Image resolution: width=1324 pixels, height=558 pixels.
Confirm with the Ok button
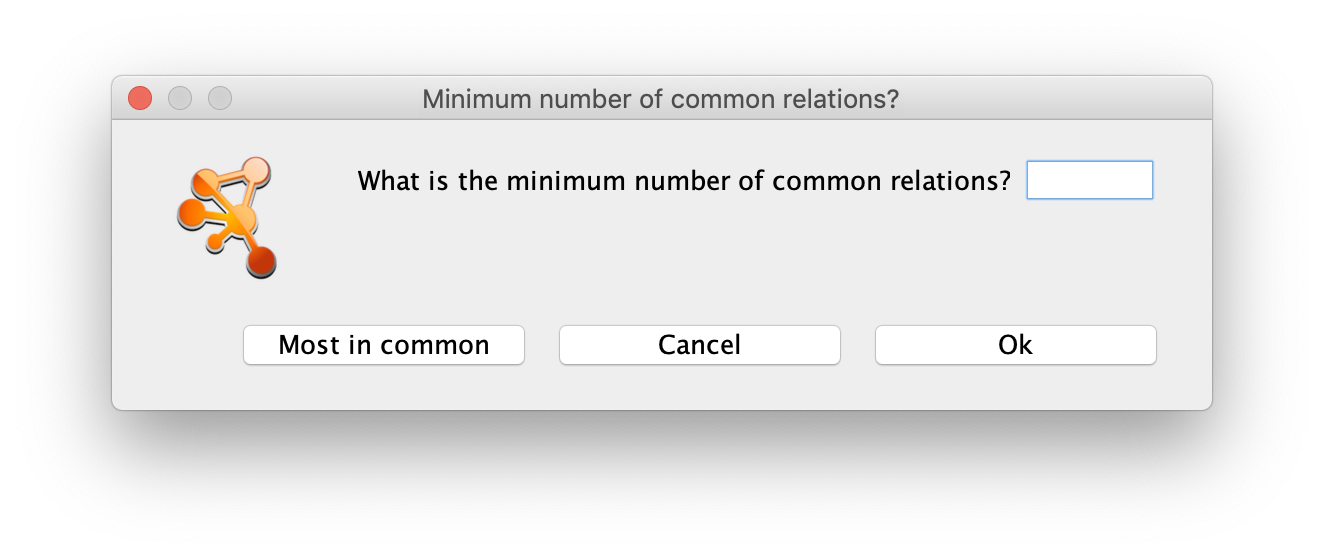[1016, 345]
